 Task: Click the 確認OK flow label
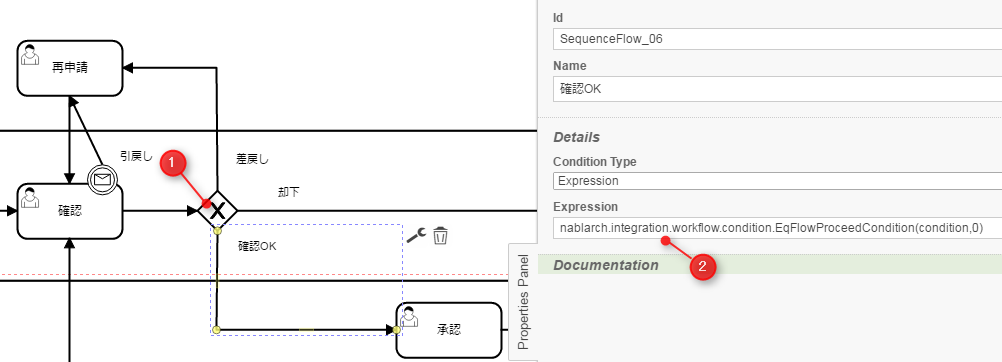(258, 246)
